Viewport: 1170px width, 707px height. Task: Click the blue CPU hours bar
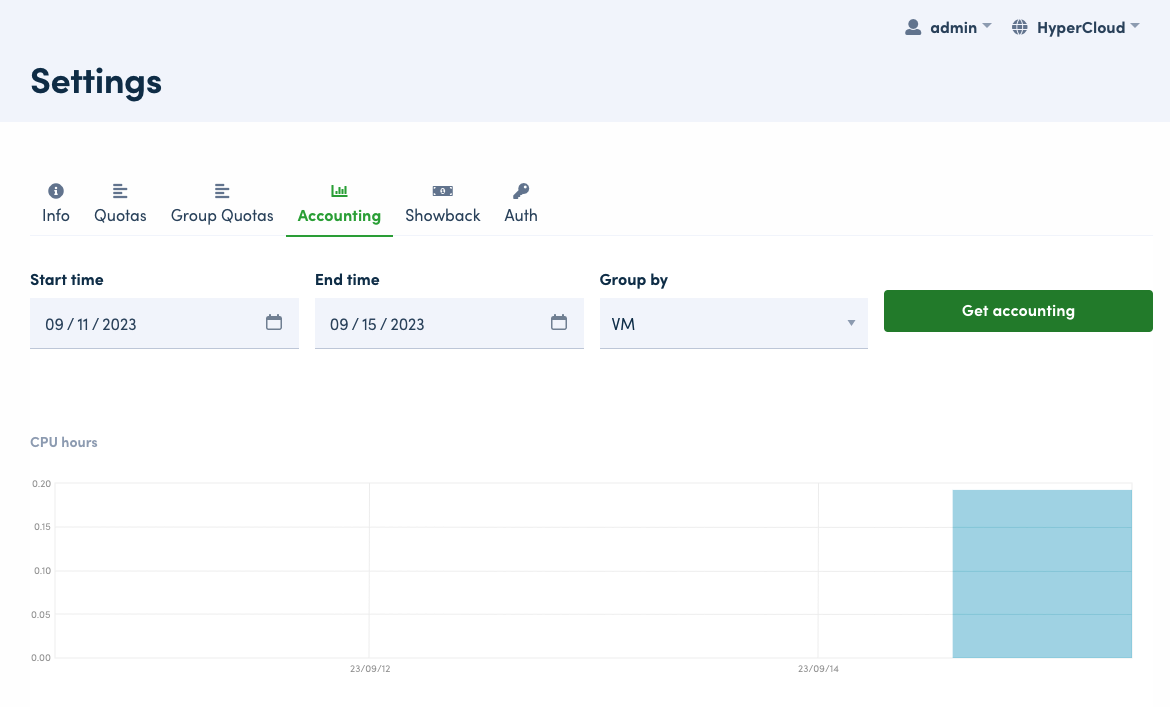coord(1041,573)
